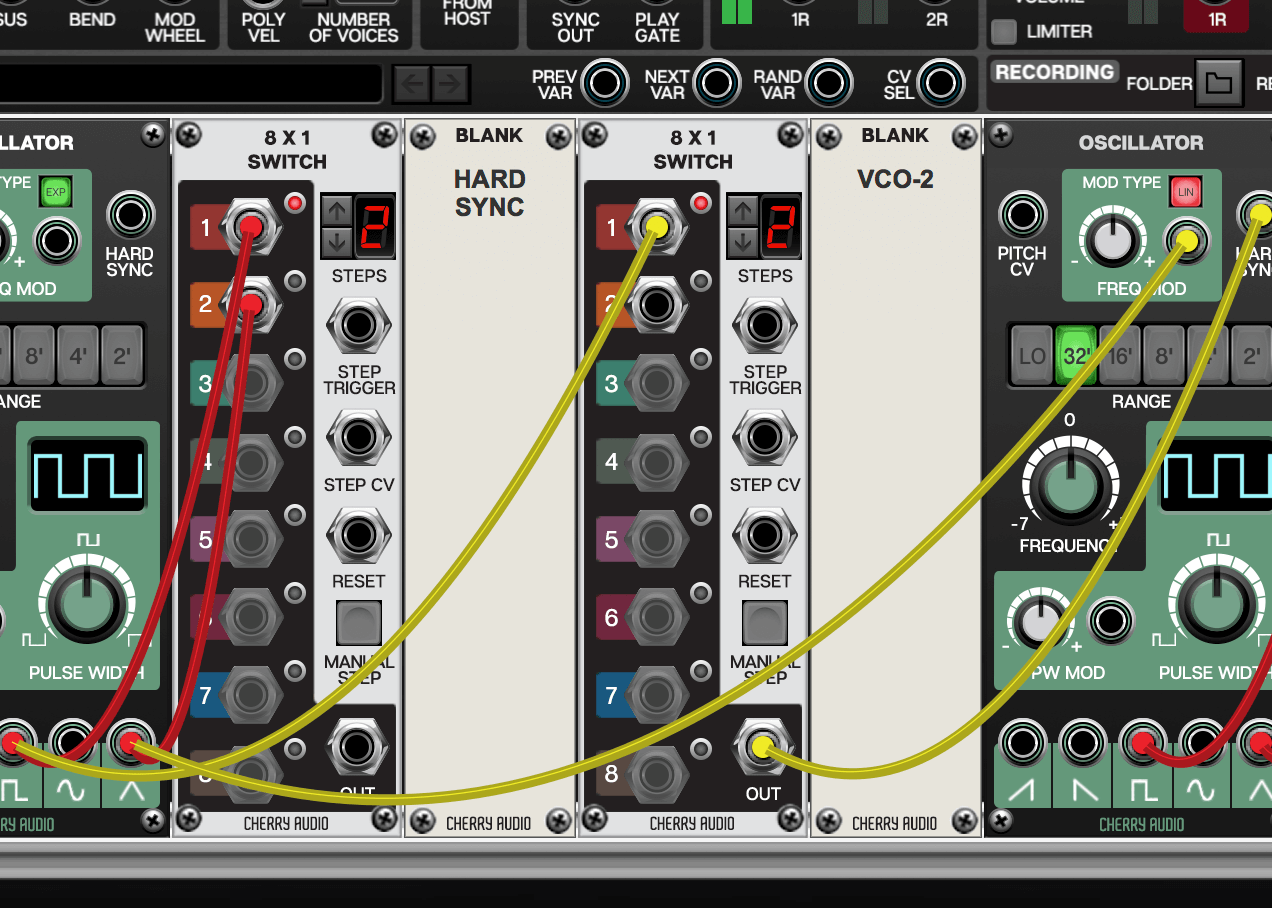Increase steps on left 8x1 switch

coord(336,210)
